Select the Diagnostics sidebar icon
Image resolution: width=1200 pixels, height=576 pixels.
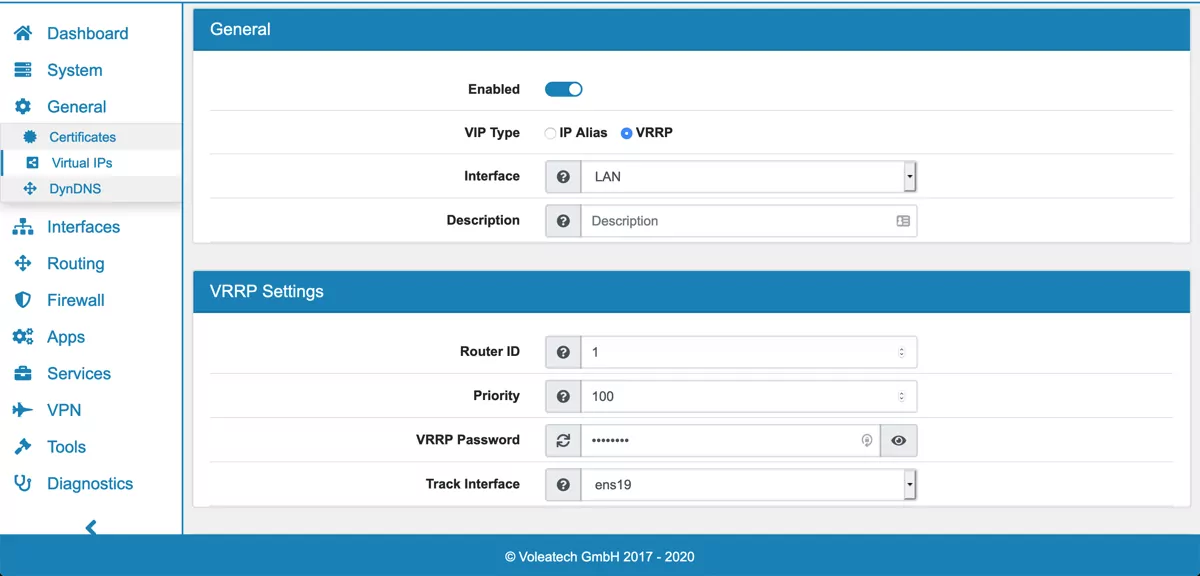click(22, 483)
